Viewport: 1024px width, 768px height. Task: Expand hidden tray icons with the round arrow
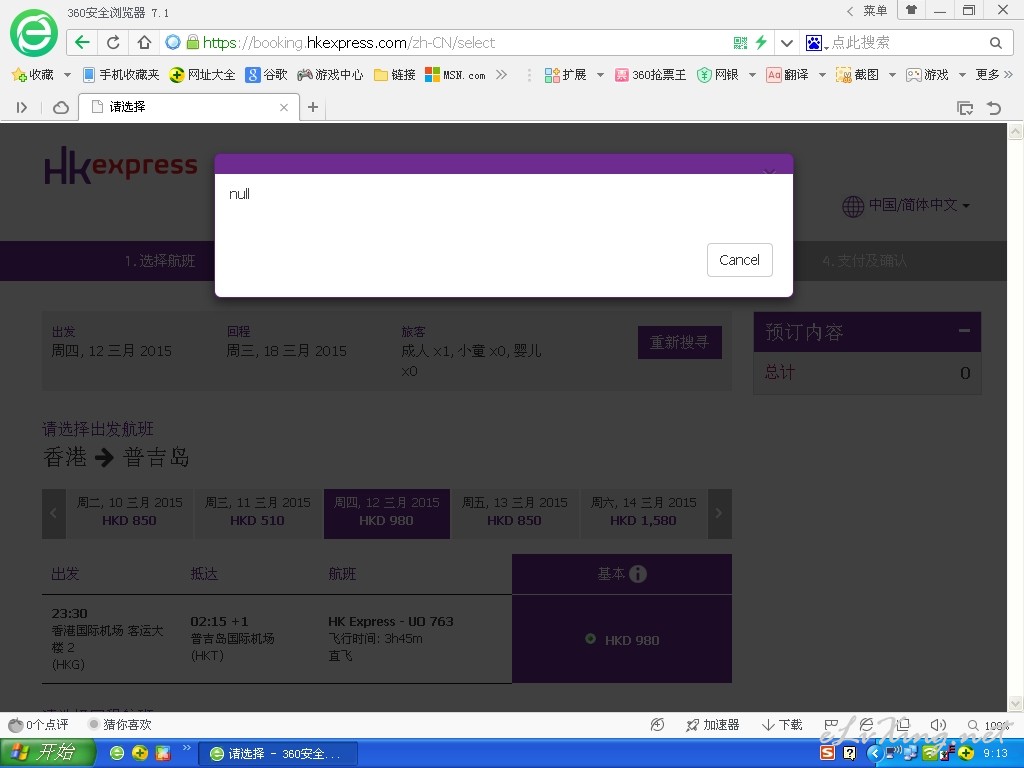[875, 753]
